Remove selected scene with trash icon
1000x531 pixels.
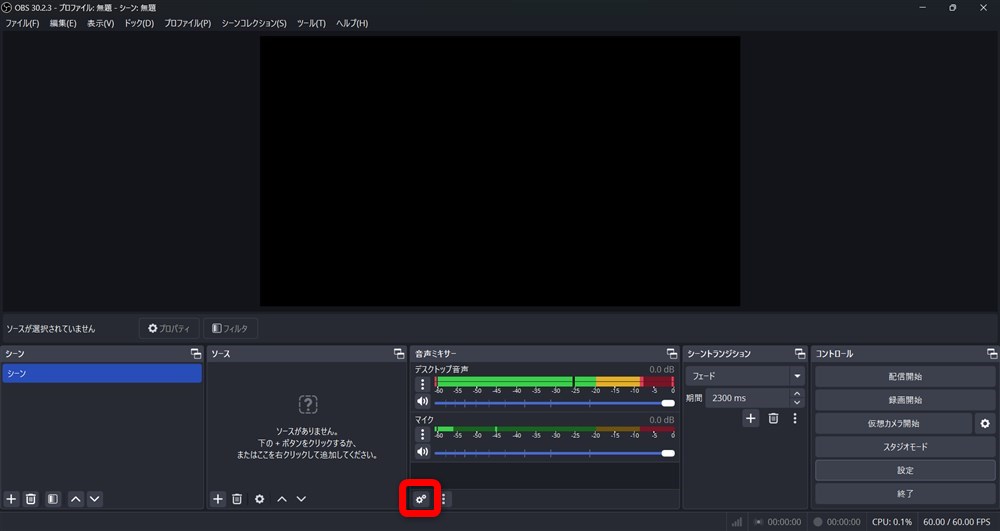click(31, 499)
